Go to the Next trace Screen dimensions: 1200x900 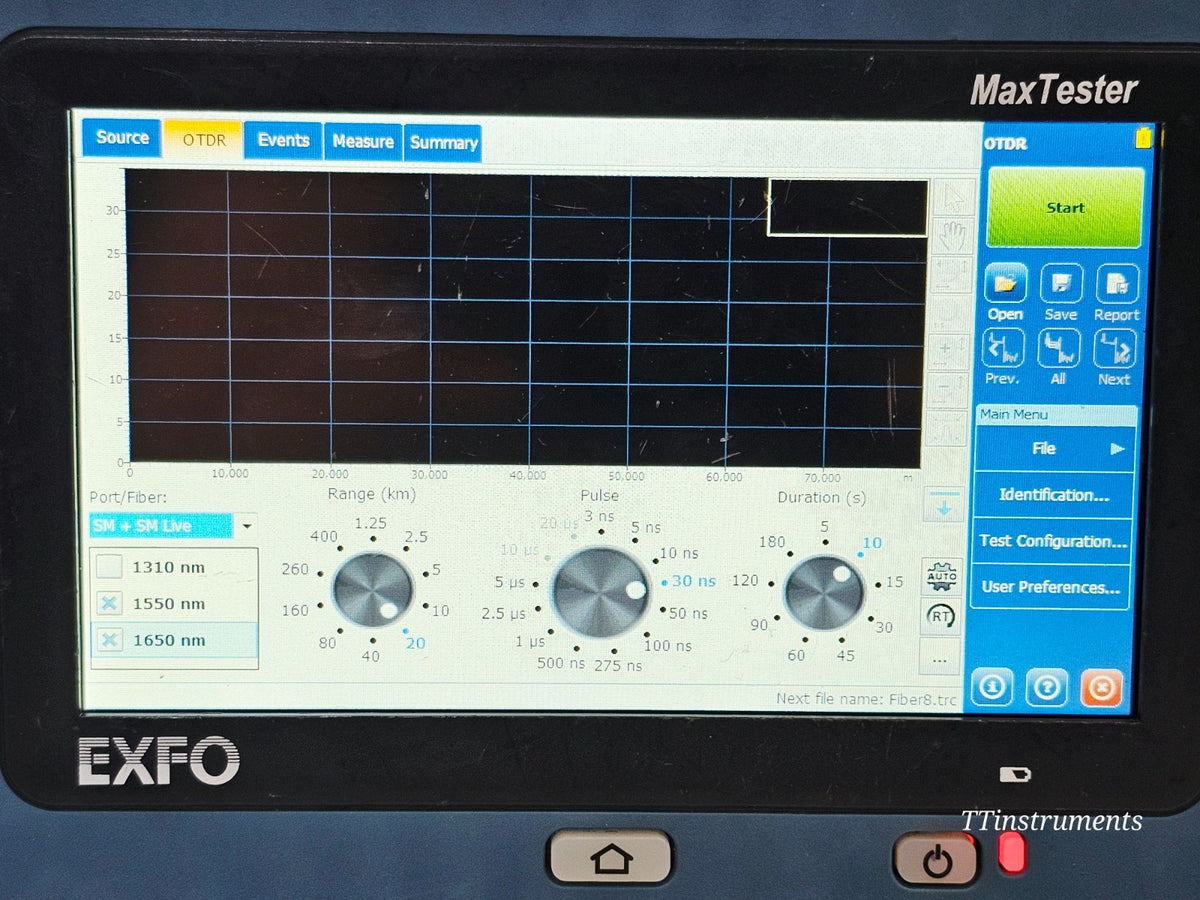(x=1115, y=350)
